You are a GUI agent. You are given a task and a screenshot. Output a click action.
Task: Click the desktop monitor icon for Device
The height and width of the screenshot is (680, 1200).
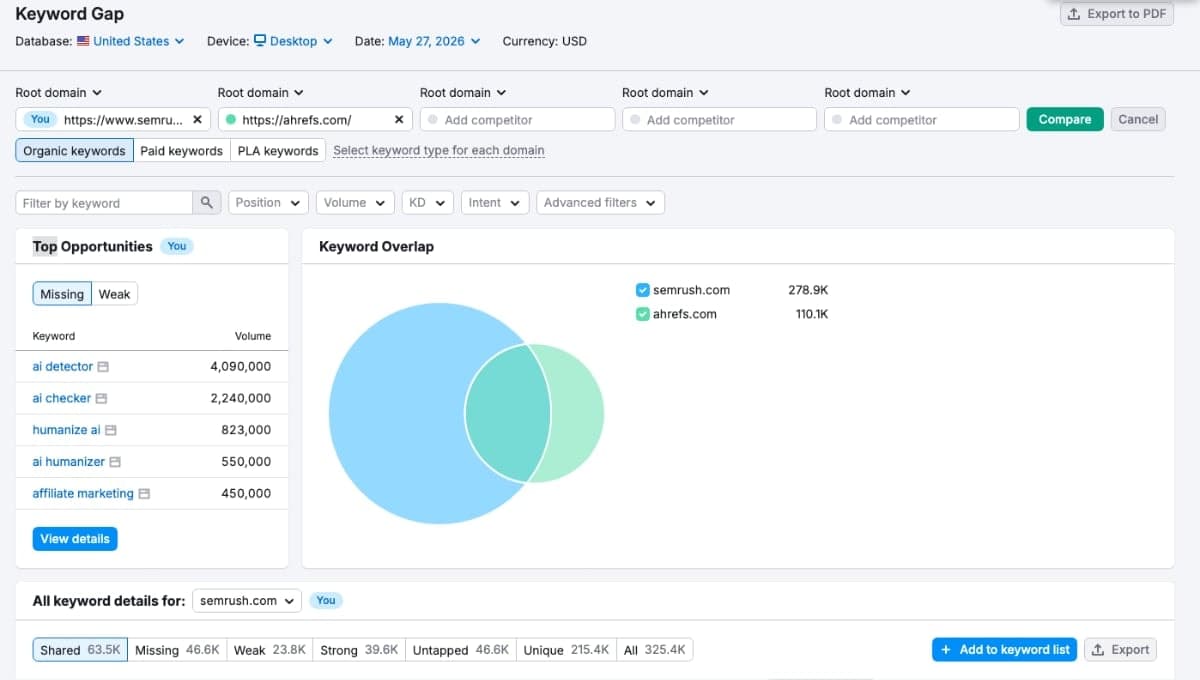260,41
